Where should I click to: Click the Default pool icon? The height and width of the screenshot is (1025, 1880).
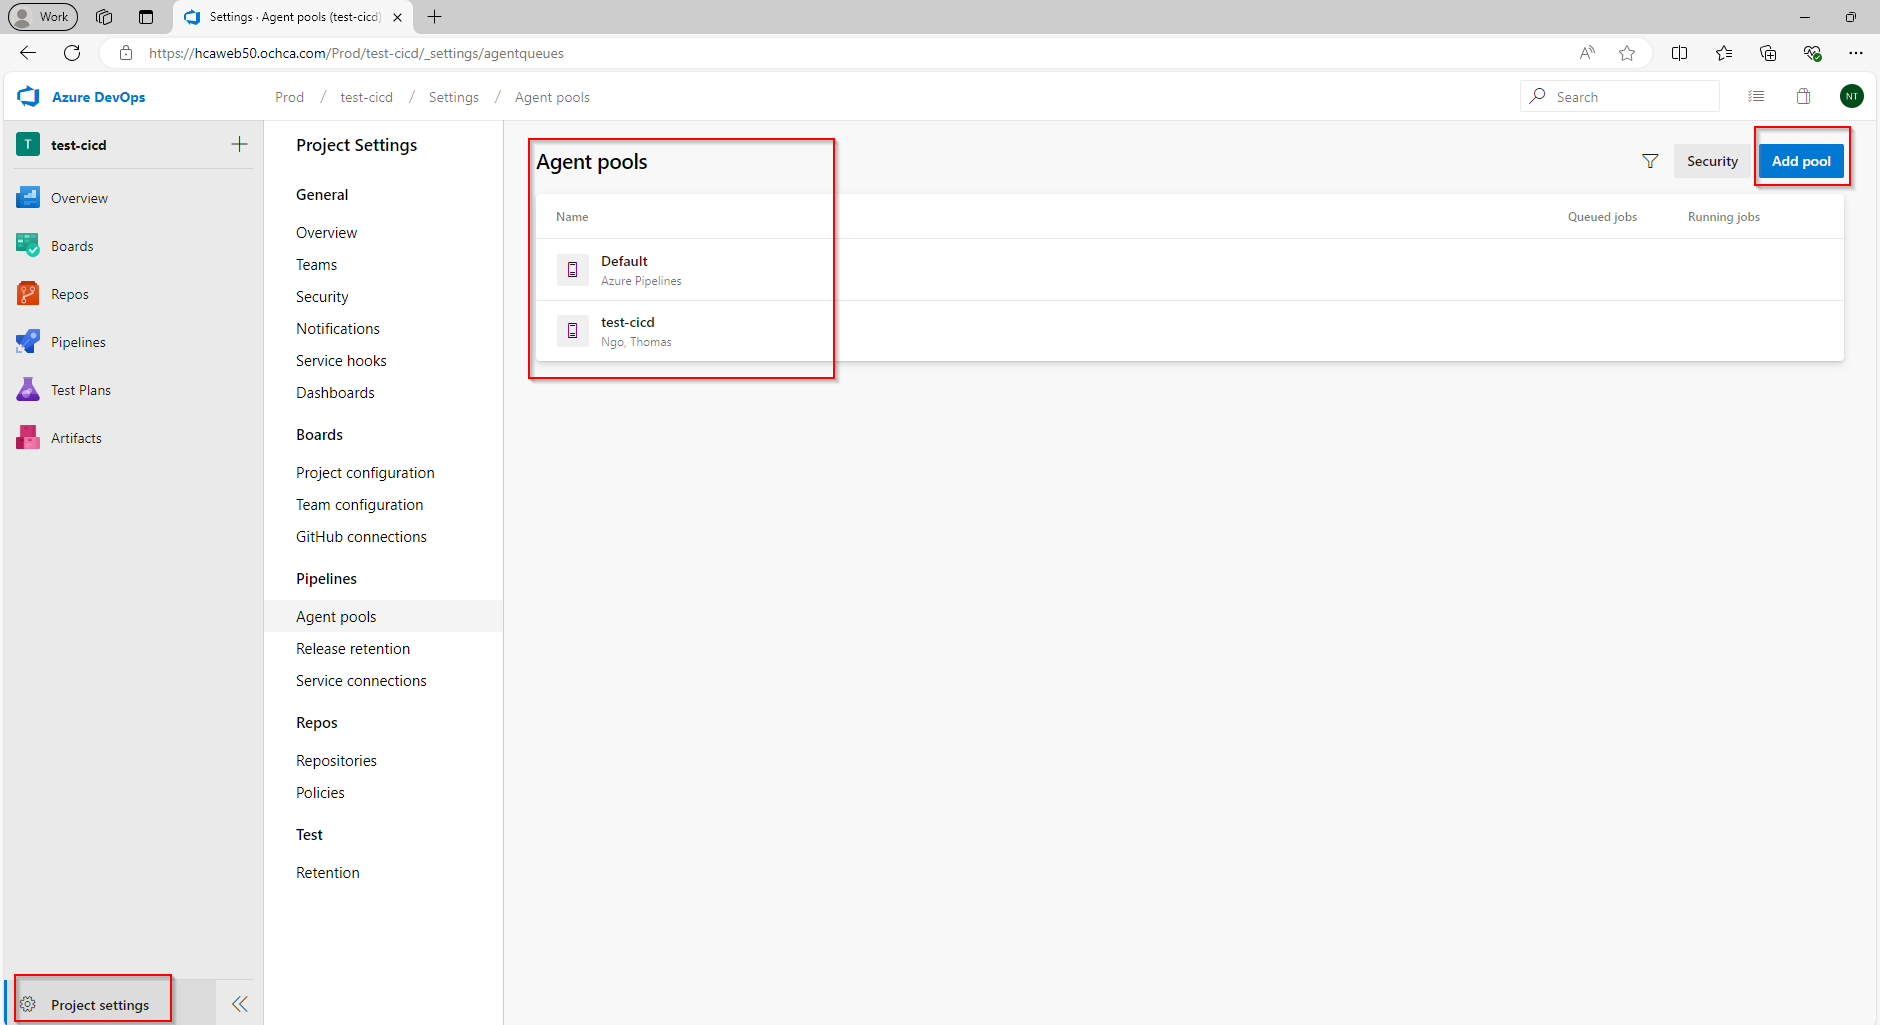(572, 270)
